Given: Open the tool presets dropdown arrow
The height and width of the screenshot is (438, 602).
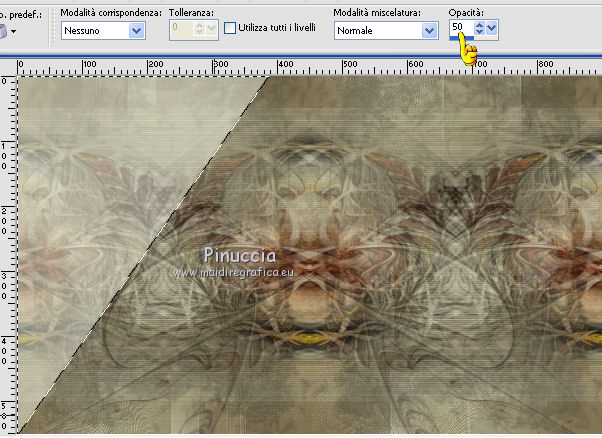Looking at the screenshot, I should [x=13, y=31].
